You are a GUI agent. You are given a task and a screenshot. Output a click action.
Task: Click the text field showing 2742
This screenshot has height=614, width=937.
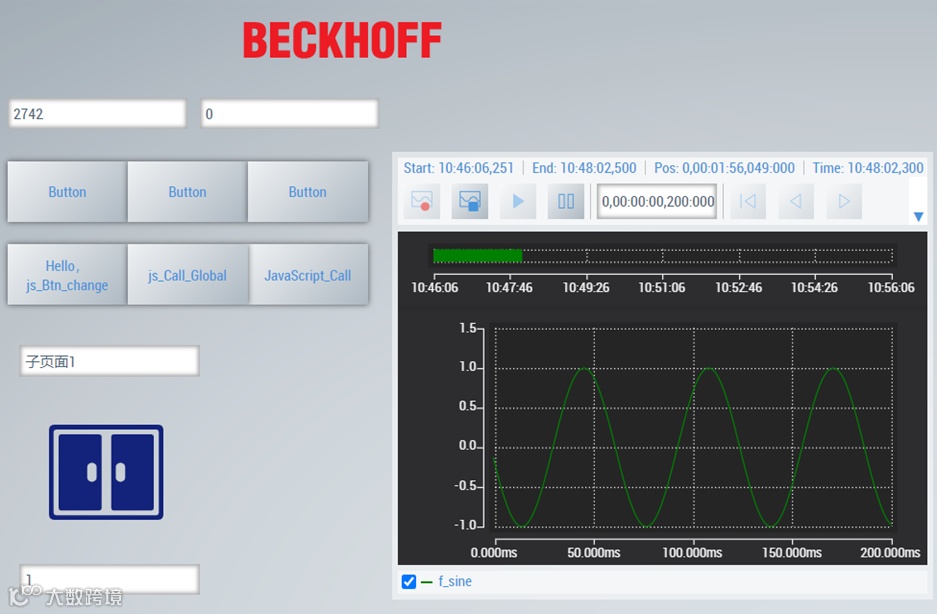tap(97, 114)
